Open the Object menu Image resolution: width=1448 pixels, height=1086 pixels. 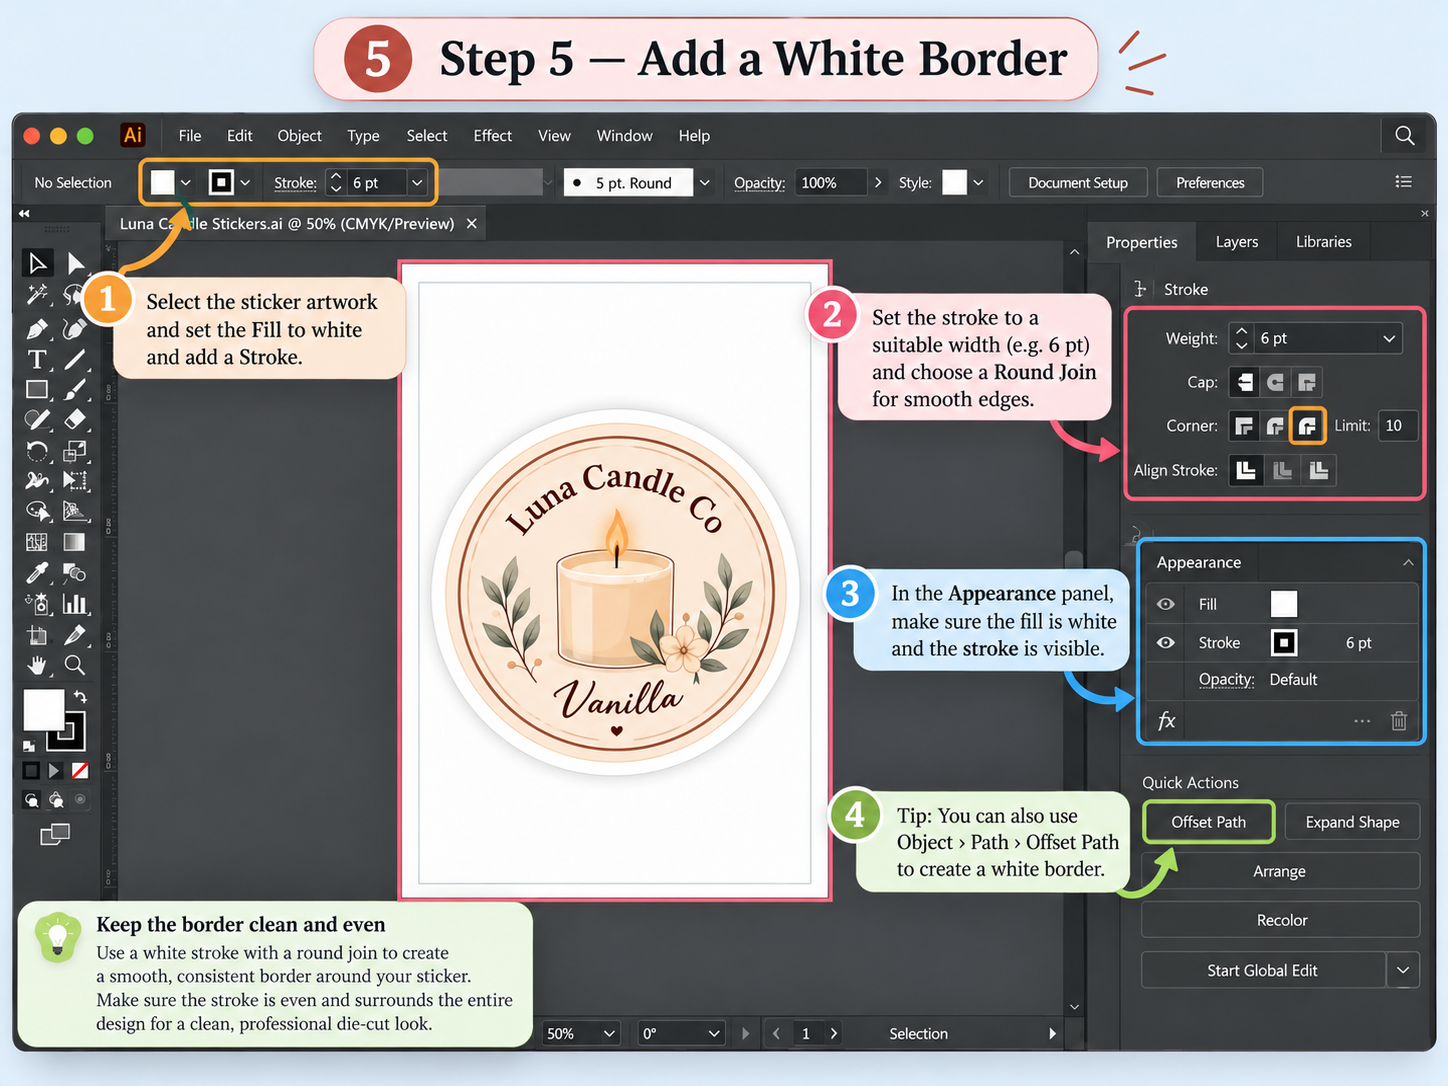point(299,136)
